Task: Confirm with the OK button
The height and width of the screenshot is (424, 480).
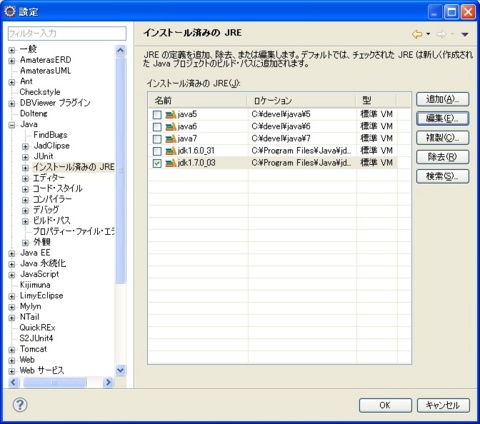Action: 385,405
